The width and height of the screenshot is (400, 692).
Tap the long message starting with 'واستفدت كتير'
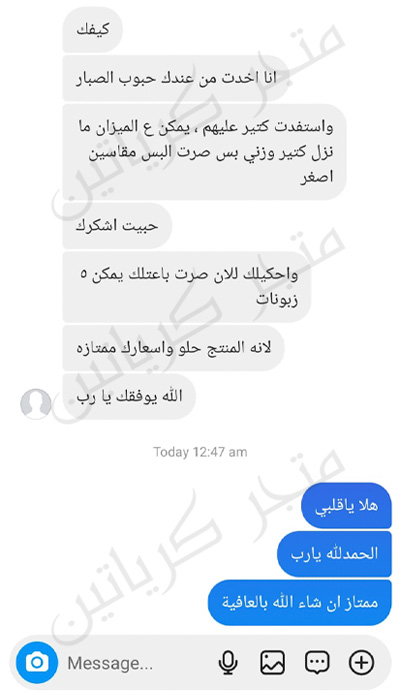tap(204, 152)
